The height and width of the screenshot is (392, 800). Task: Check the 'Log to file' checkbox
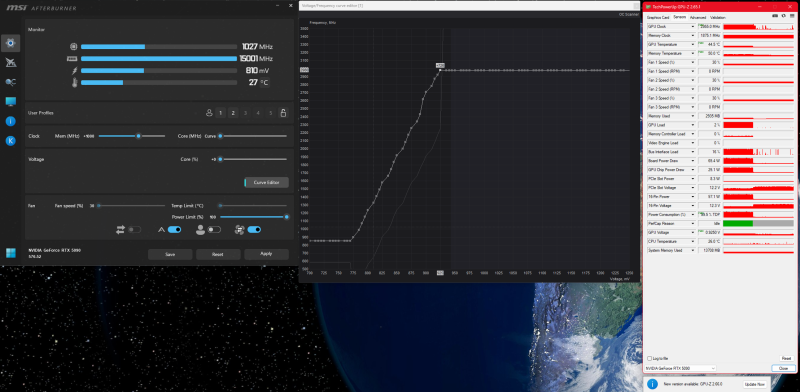click(649, 358)
